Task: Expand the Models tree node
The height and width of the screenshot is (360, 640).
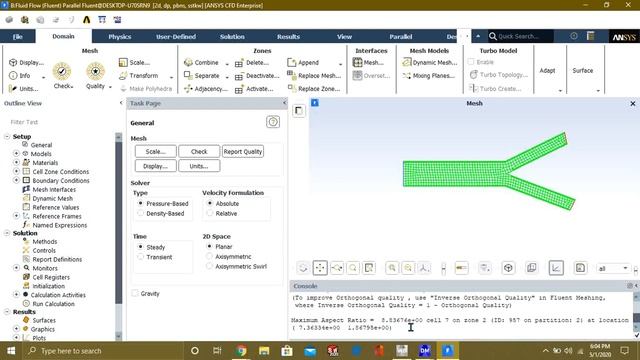Action: [16, 153]
